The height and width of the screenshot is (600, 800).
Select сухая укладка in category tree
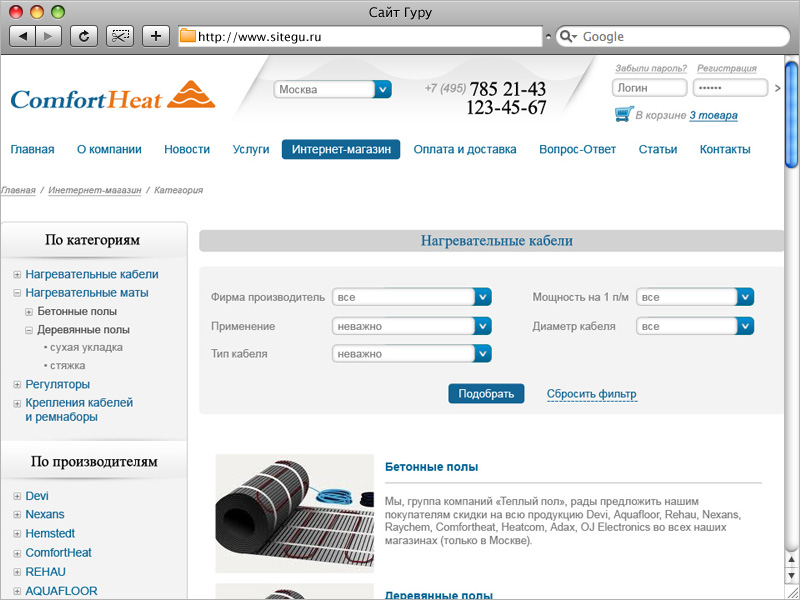click(86, 347)
